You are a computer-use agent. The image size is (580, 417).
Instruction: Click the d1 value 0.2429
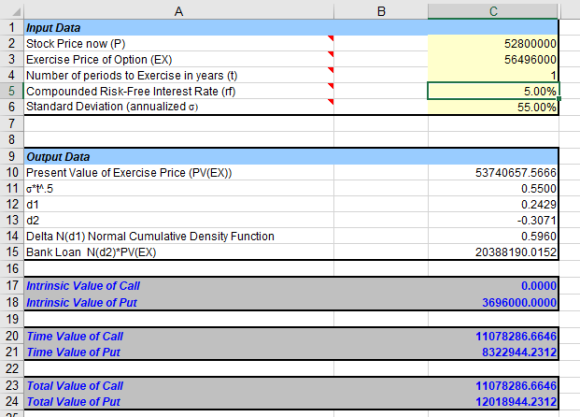493,205
